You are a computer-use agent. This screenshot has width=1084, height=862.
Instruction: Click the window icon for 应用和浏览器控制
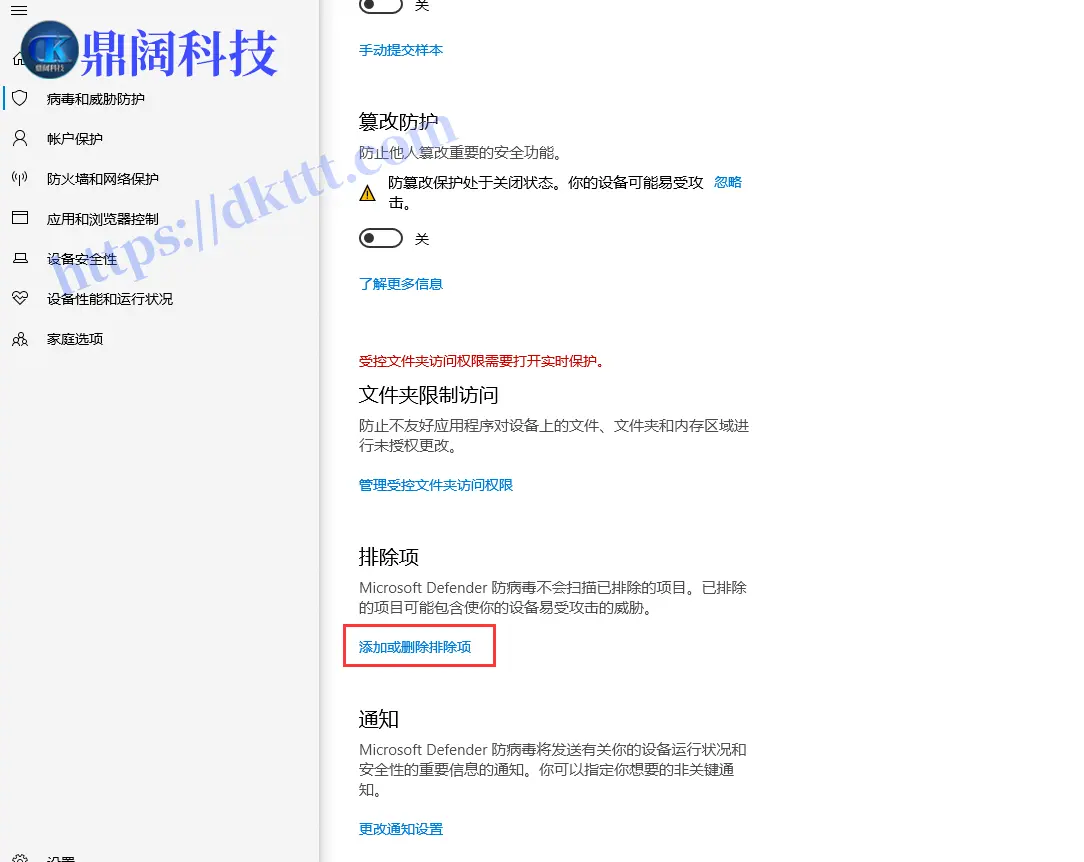20,218
